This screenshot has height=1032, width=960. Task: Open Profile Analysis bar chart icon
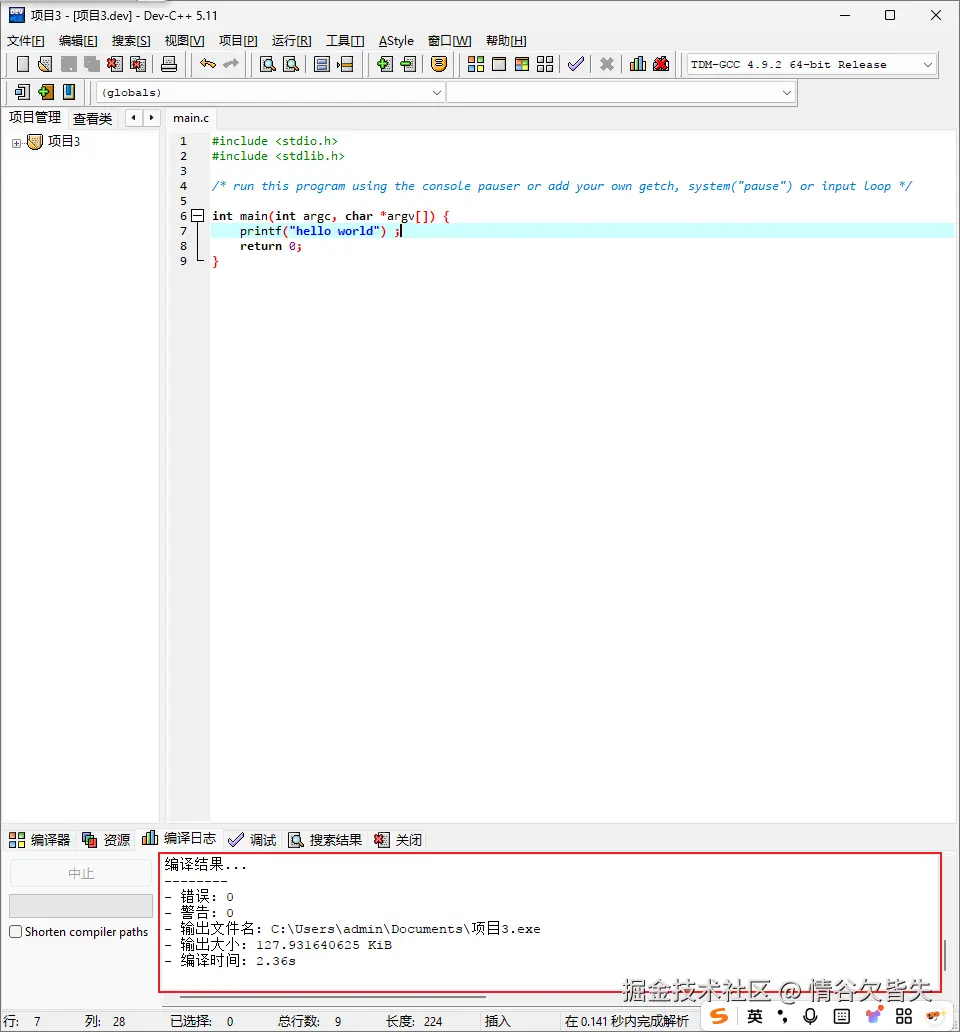(x=638, y=64)
